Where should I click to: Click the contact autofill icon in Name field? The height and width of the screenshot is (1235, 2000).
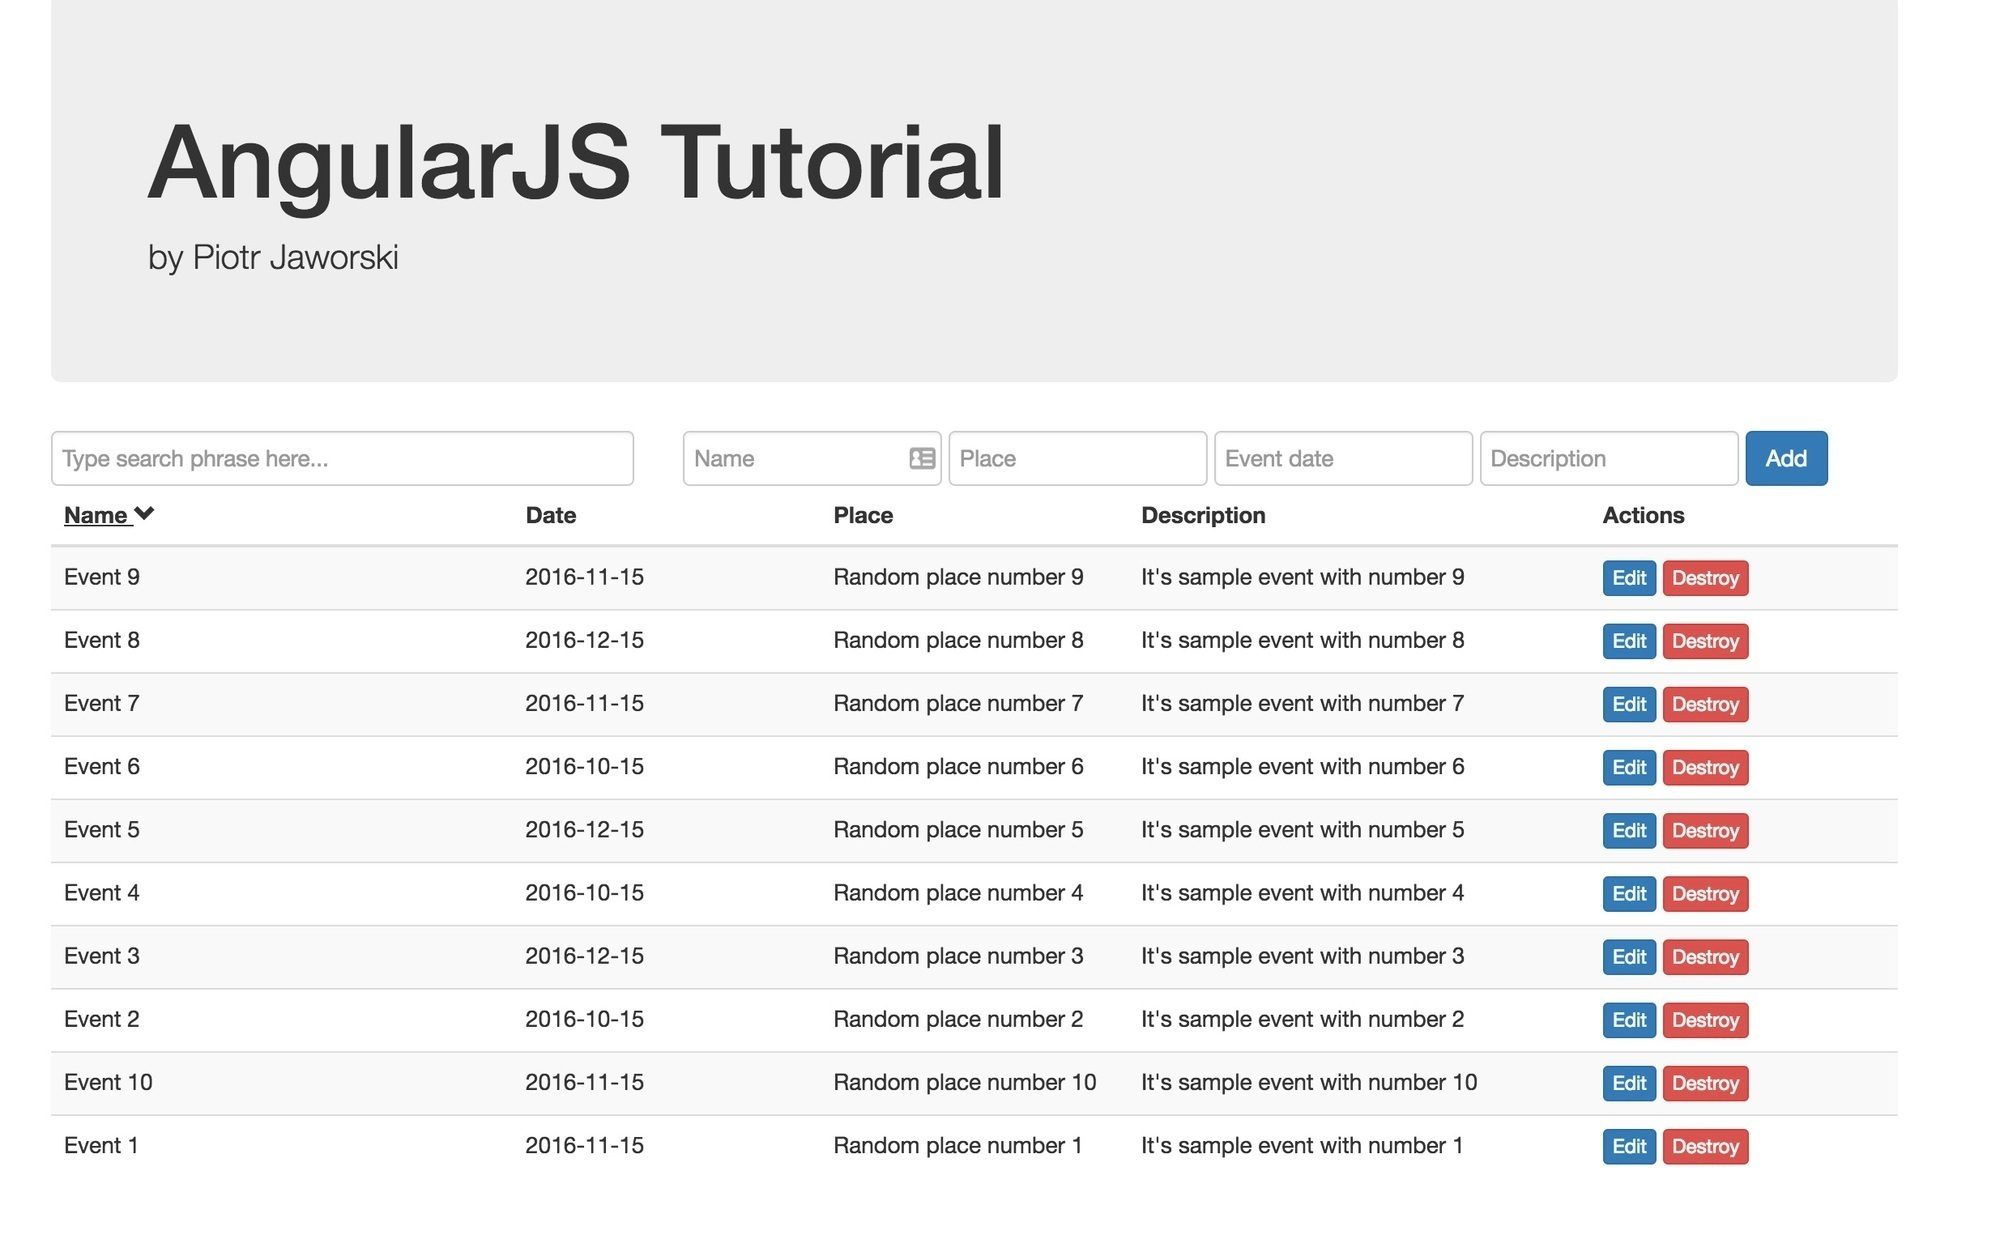(x=922, y=458)
